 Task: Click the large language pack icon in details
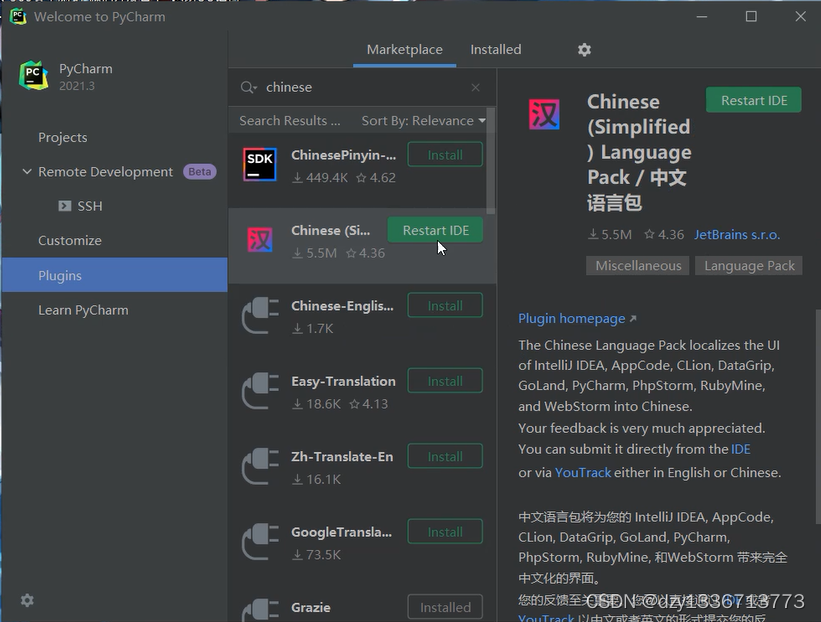544,114
